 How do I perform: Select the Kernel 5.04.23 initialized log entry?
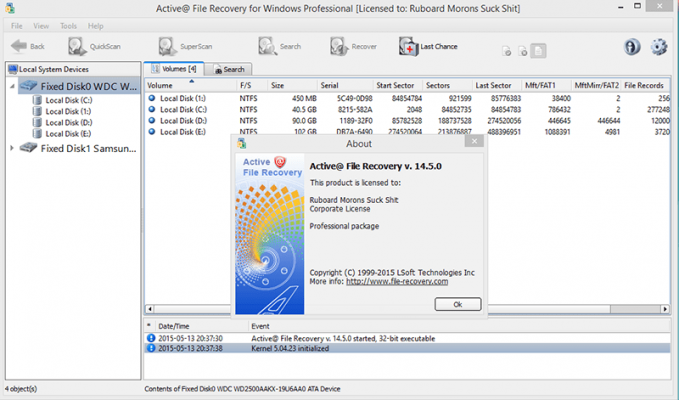click(300, 347)
